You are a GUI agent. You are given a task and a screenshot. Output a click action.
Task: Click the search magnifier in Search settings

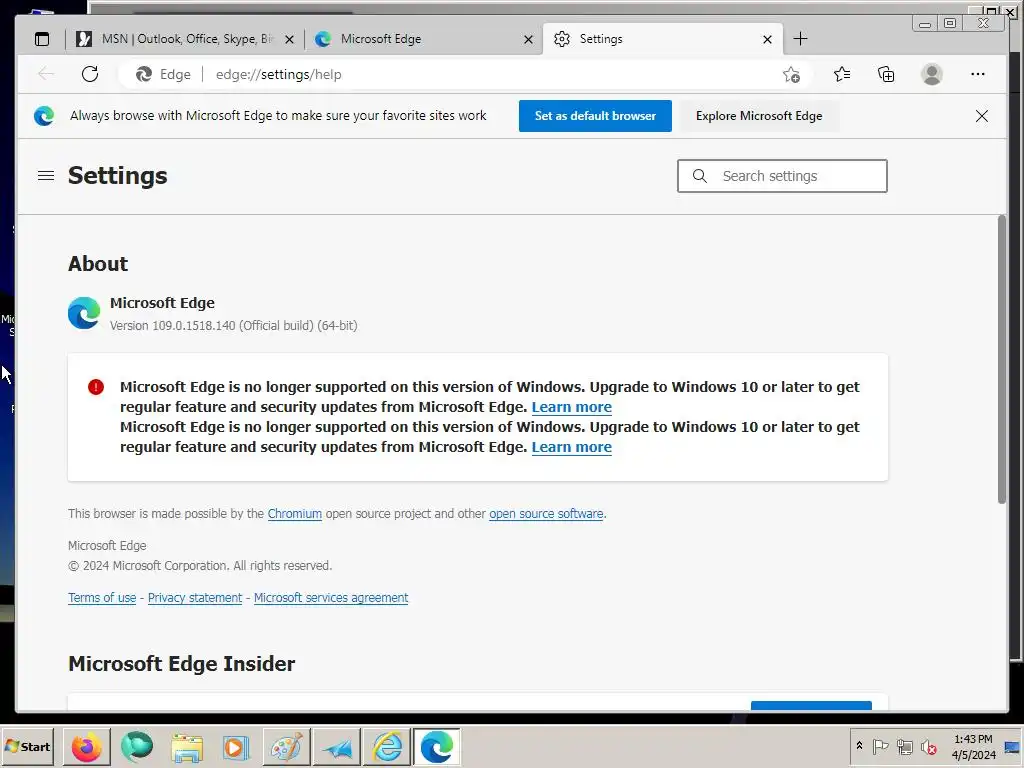699,176
